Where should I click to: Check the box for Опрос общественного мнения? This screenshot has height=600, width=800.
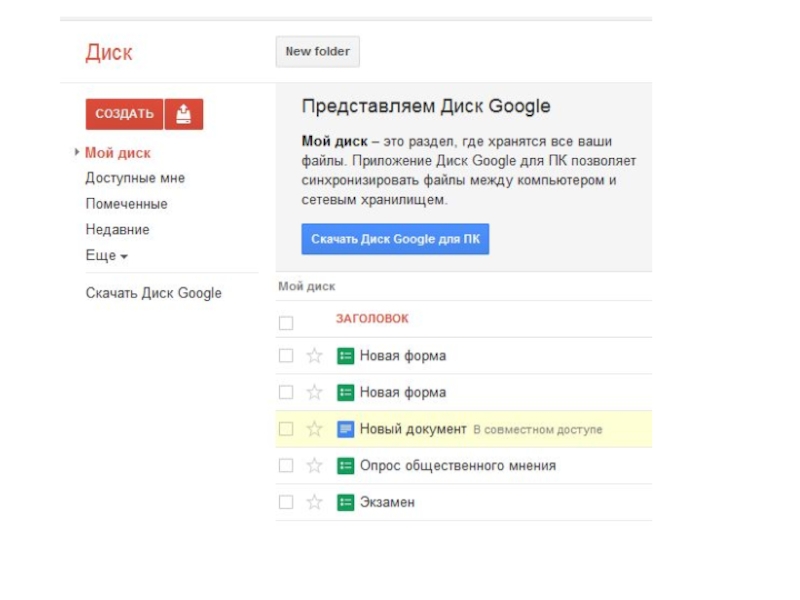tap(286, 466)
